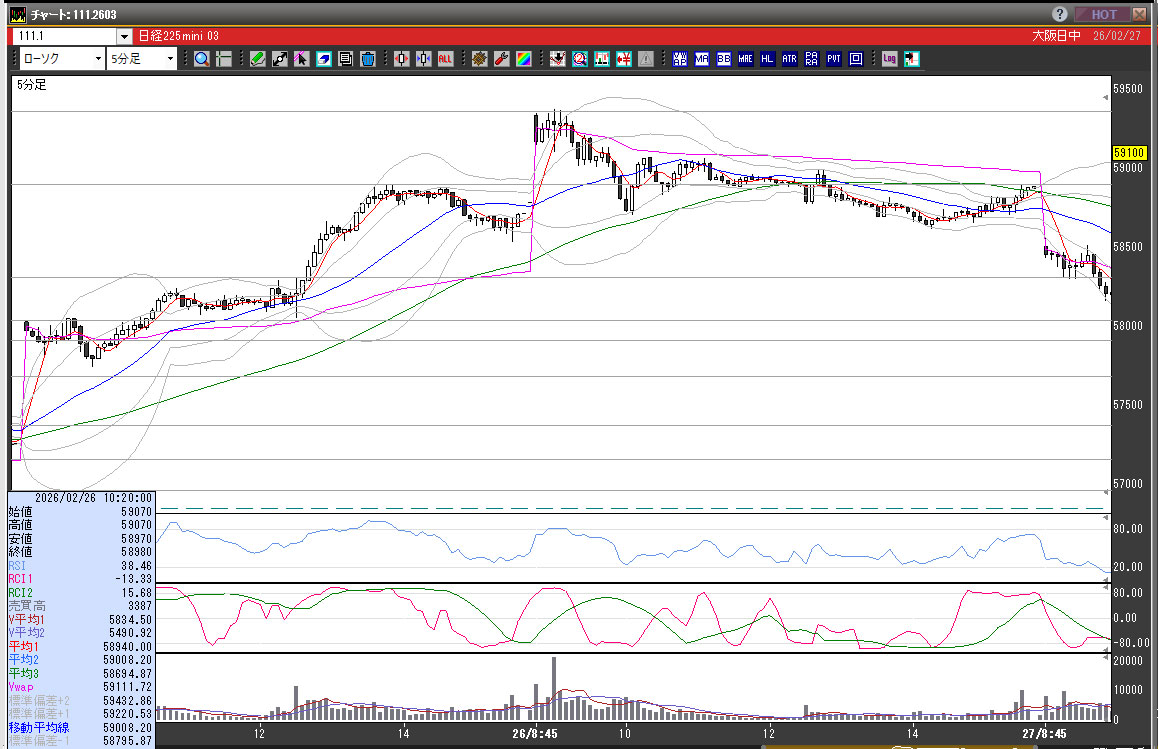Viewport: 1158px width, 749px height.
Task: Toggle the BB Bollinger Bands indicator
Action: 724,59
